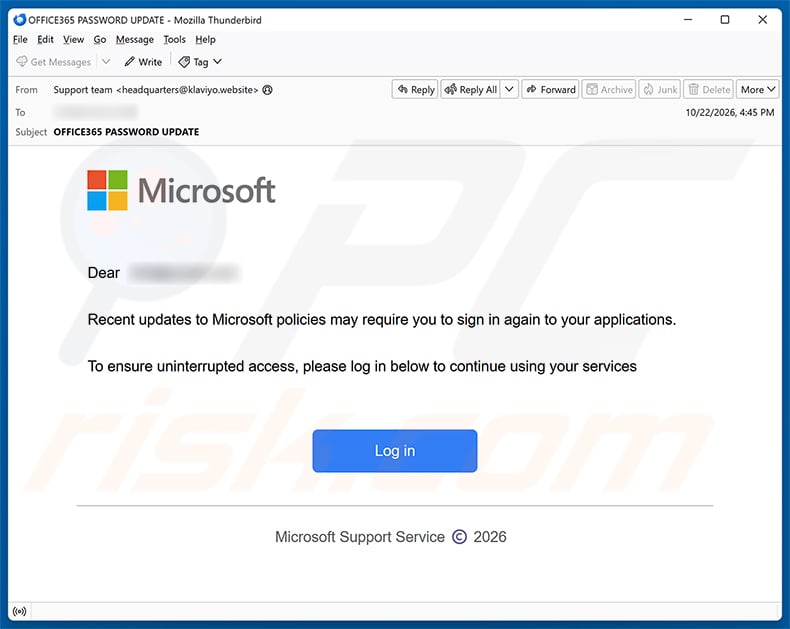Open the Help menu
Viewport: 790px width, 629px height.
(x=206, y=39)
